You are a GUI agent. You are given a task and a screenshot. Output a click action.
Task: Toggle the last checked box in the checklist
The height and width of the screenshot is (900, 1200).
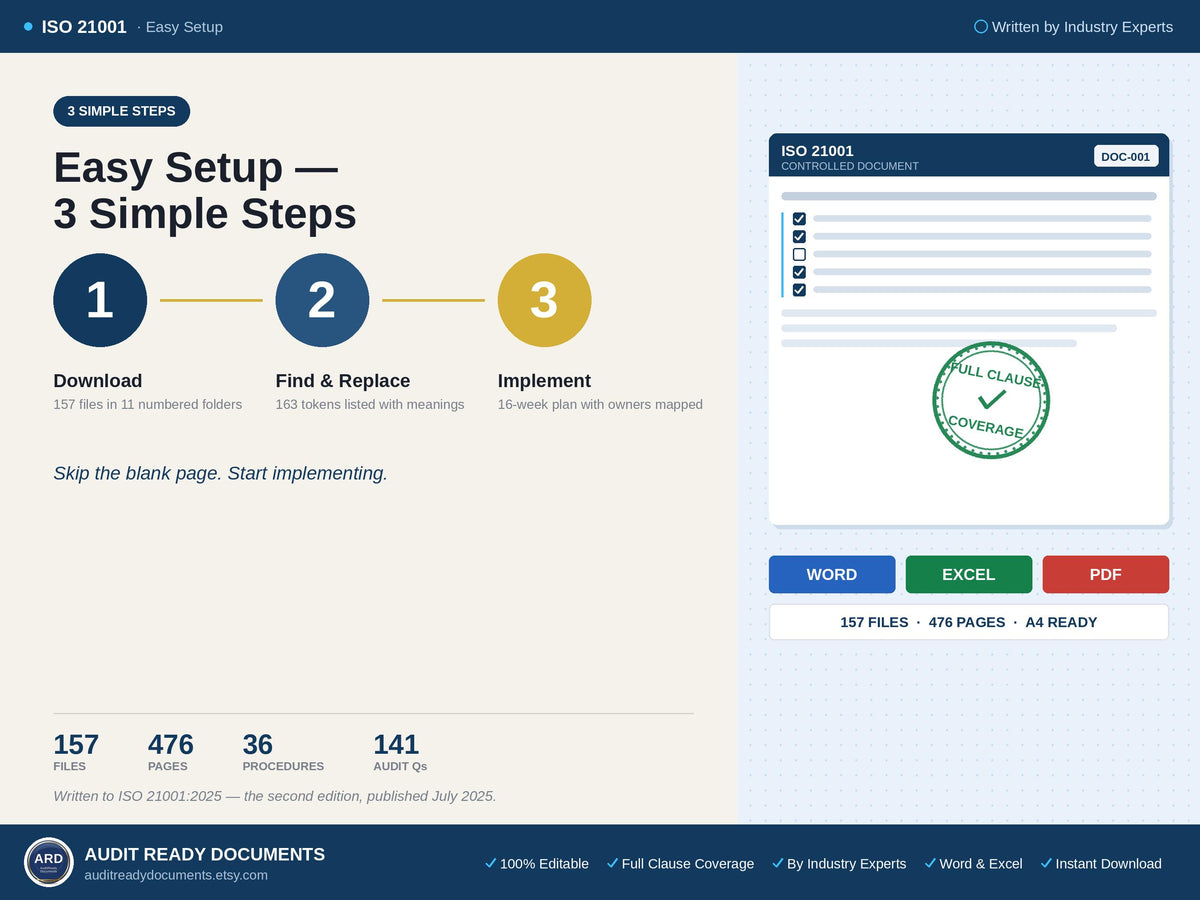(799, 290)
